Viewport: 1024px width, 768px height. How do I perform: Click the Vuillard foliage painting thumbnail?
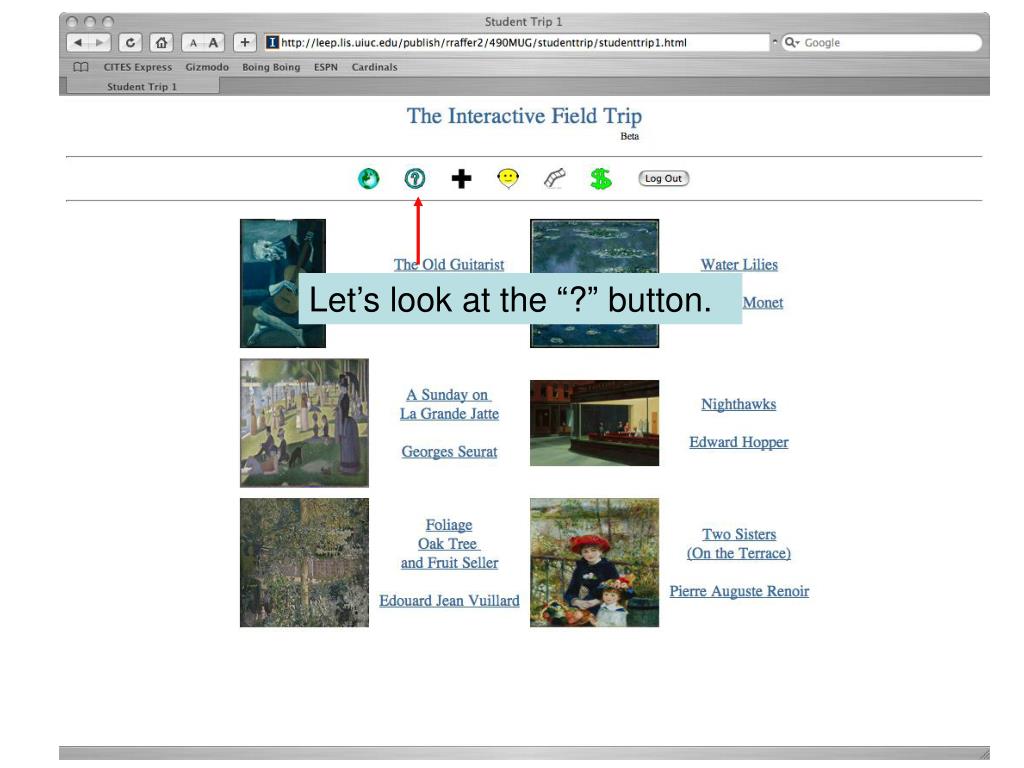tap(304, 563)
